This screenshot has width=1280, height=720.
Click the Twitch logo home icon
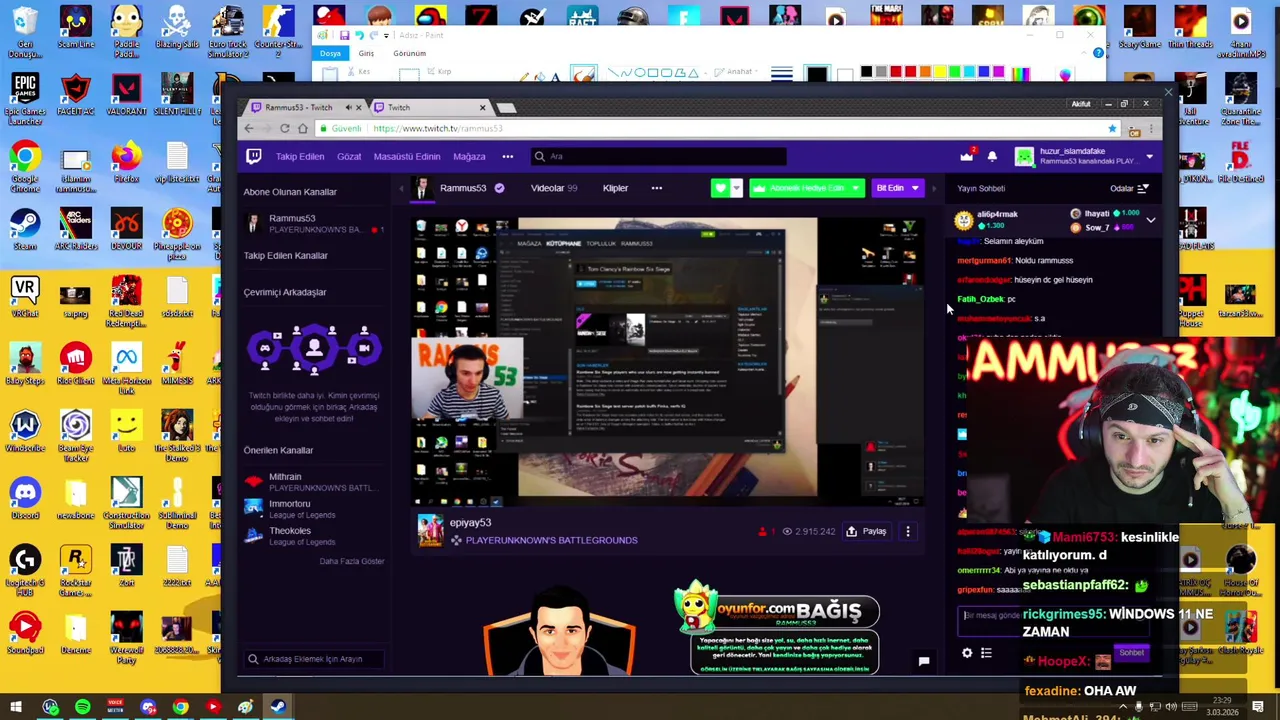click(254, 156)
